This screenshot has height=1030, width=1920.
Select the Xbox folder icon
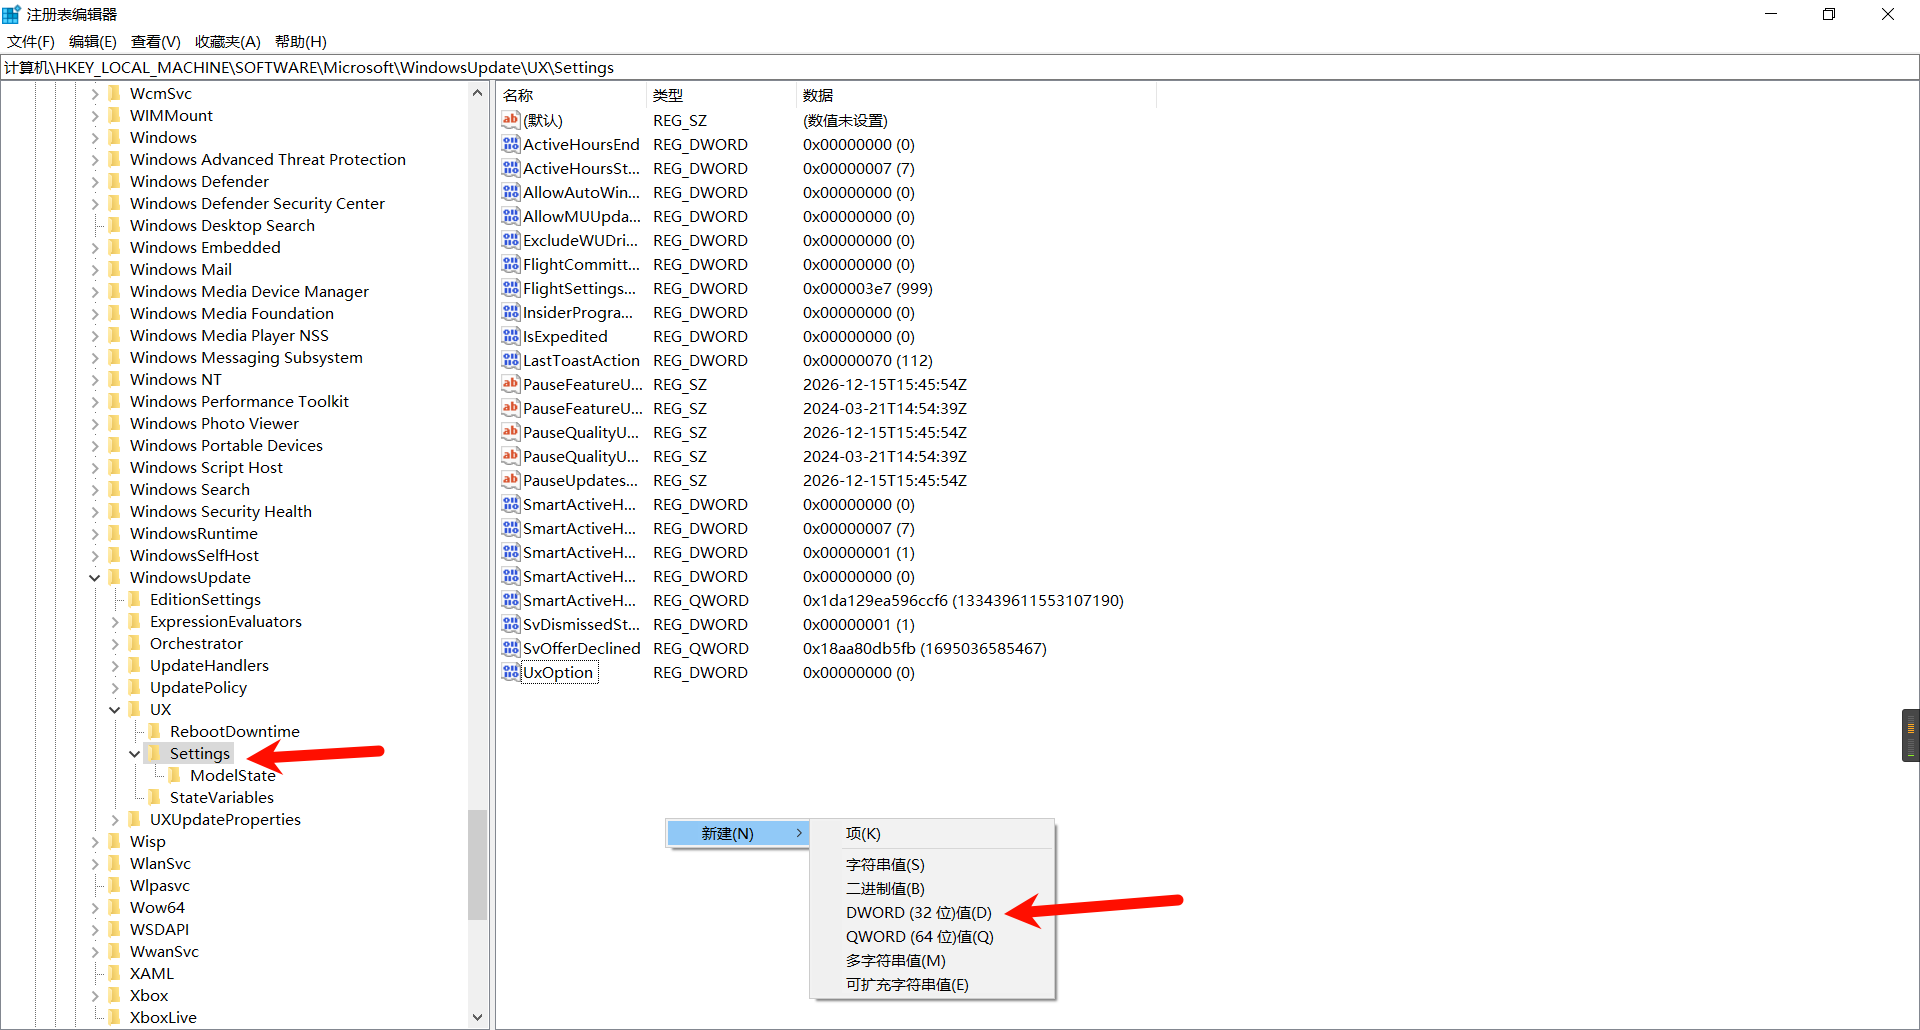[x=114, y=995]
